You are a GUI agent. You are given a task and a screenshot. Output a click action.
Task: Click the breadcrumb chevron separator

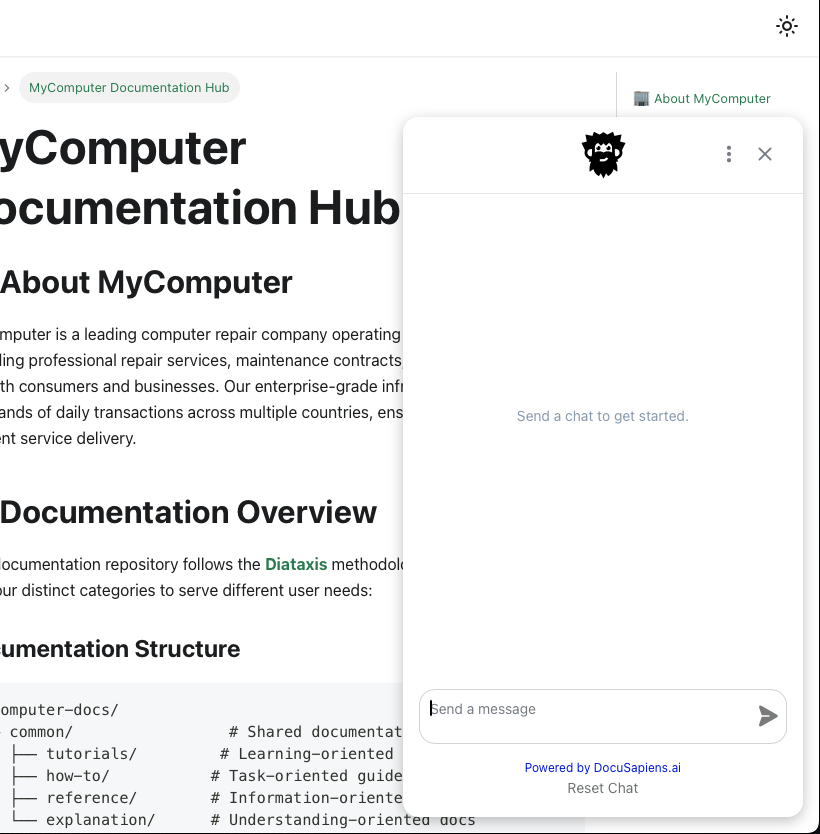(7, 88)
